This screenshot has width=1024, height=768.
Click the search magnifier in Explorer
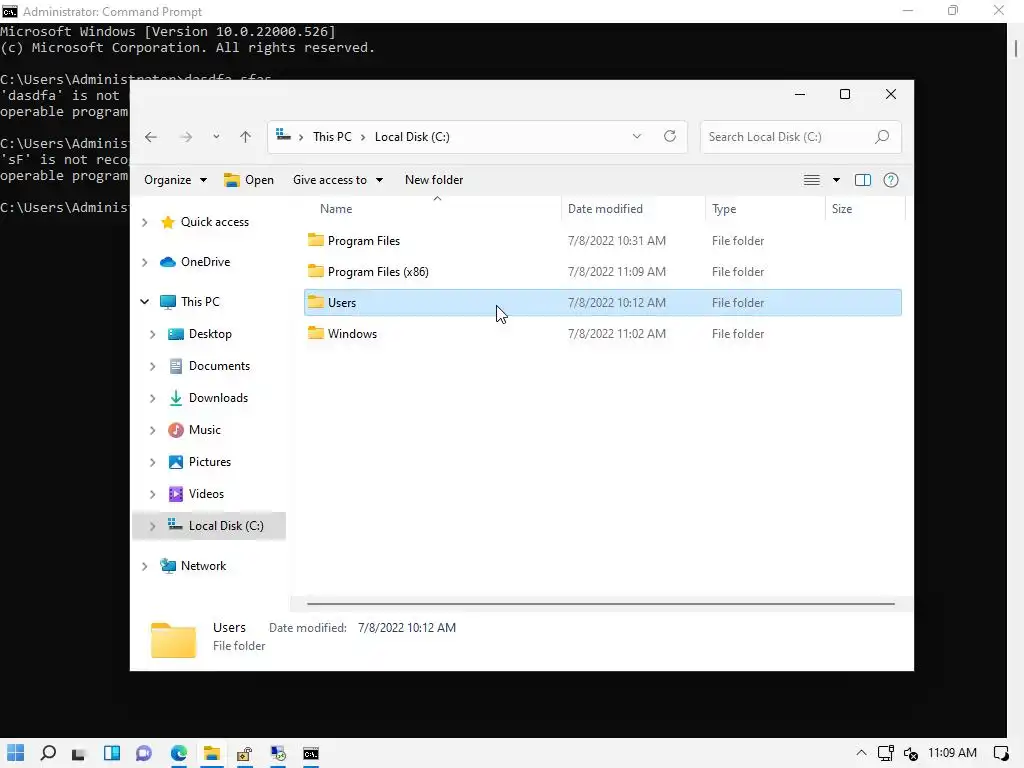[882, 136]
